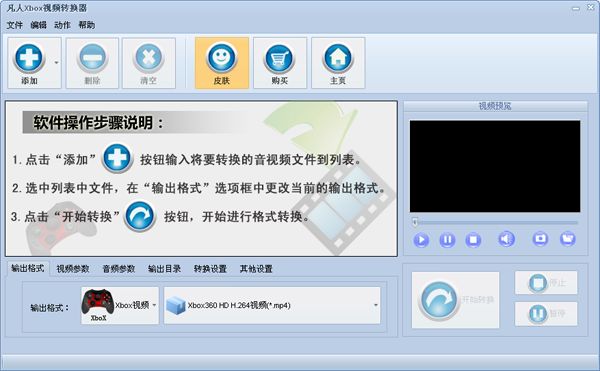The image size is (600, 371).
Task: Expand the Xbox360 HD H.264 format dropdown
Action: click(x=272, y=305)
